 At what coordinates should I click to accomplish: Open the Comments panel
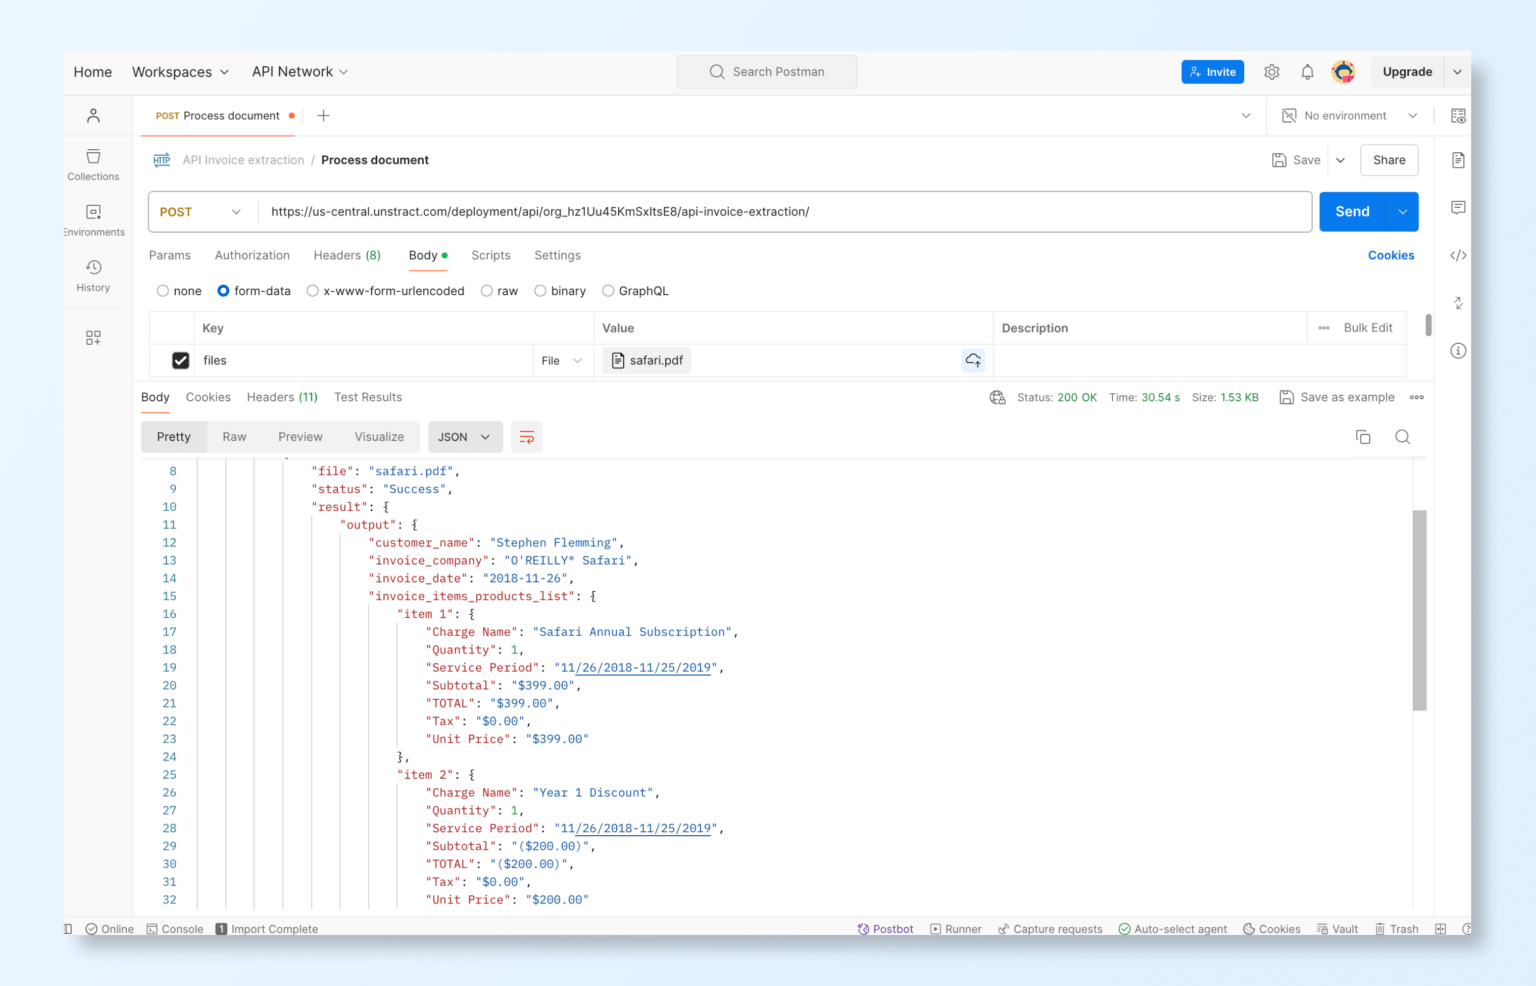pyautogui.click(x=1458, y=208)
